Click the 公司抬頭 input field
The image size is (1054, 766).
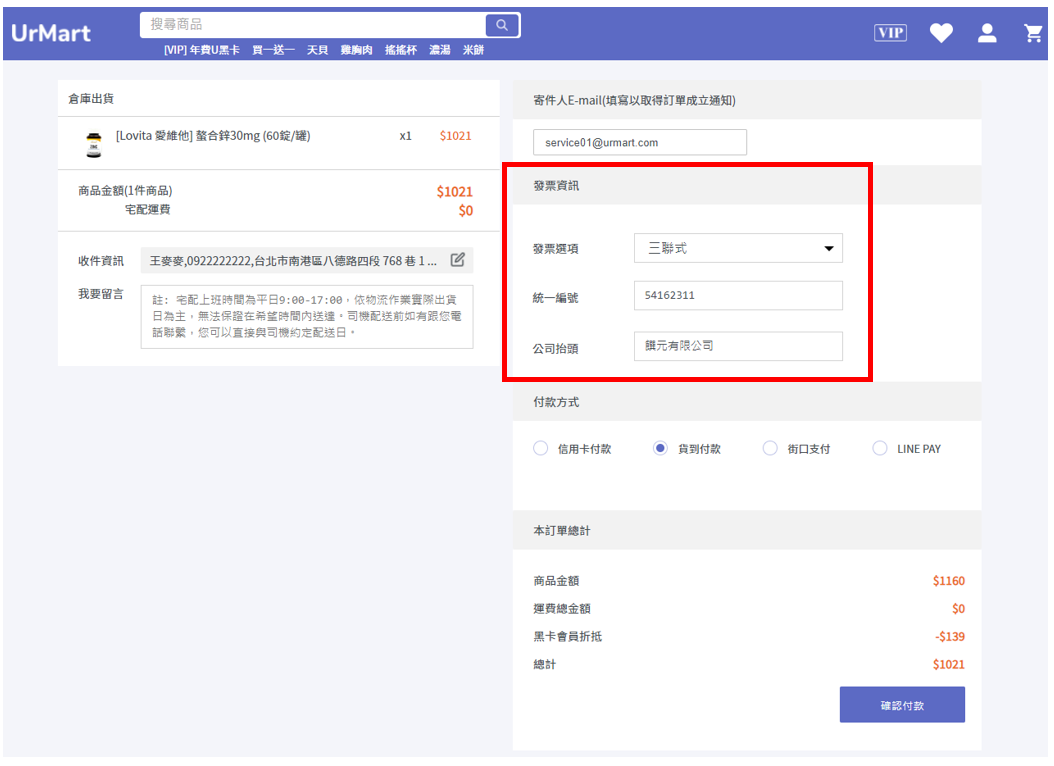(x=738, y=346)
